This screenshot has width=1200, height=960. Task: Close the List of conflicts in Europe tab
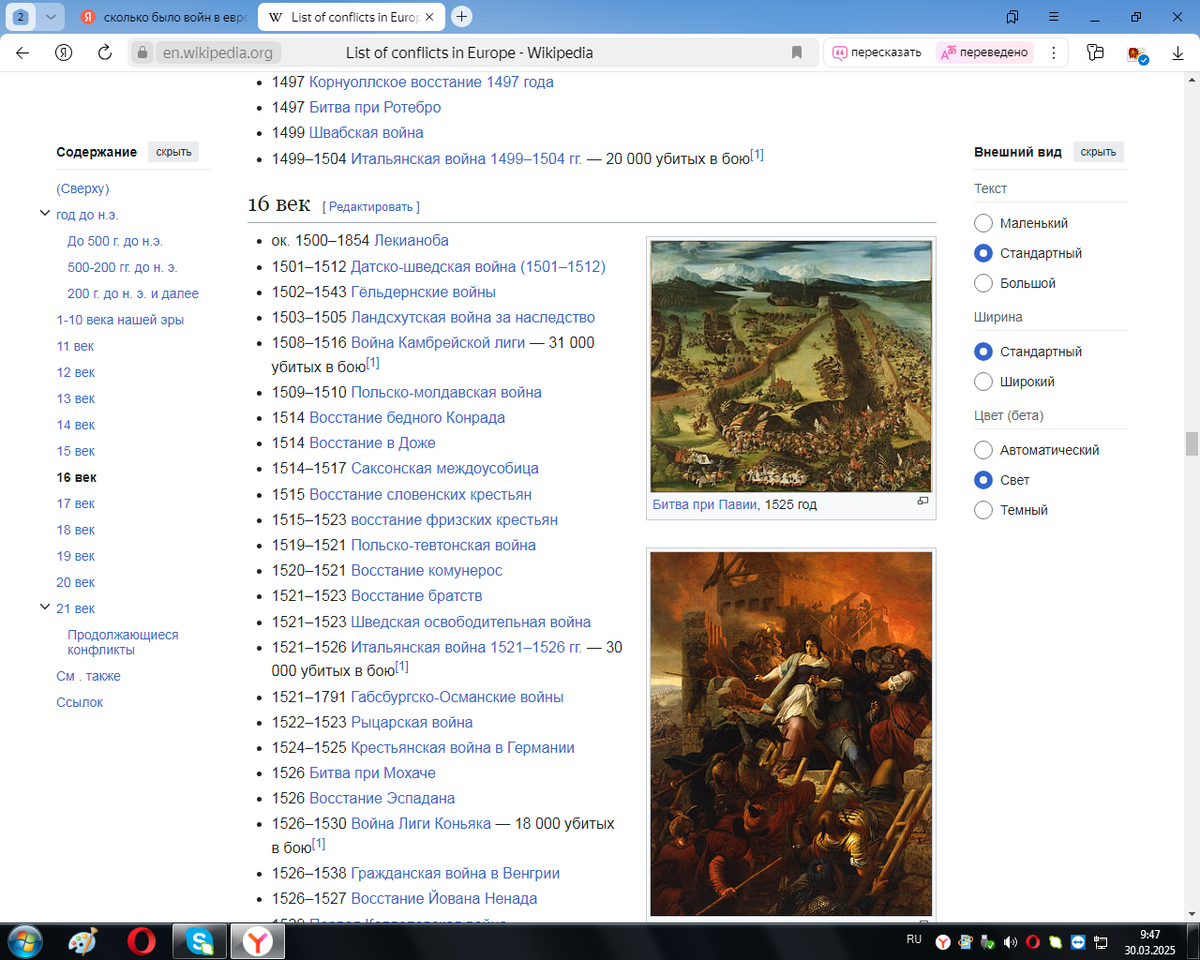430,17
